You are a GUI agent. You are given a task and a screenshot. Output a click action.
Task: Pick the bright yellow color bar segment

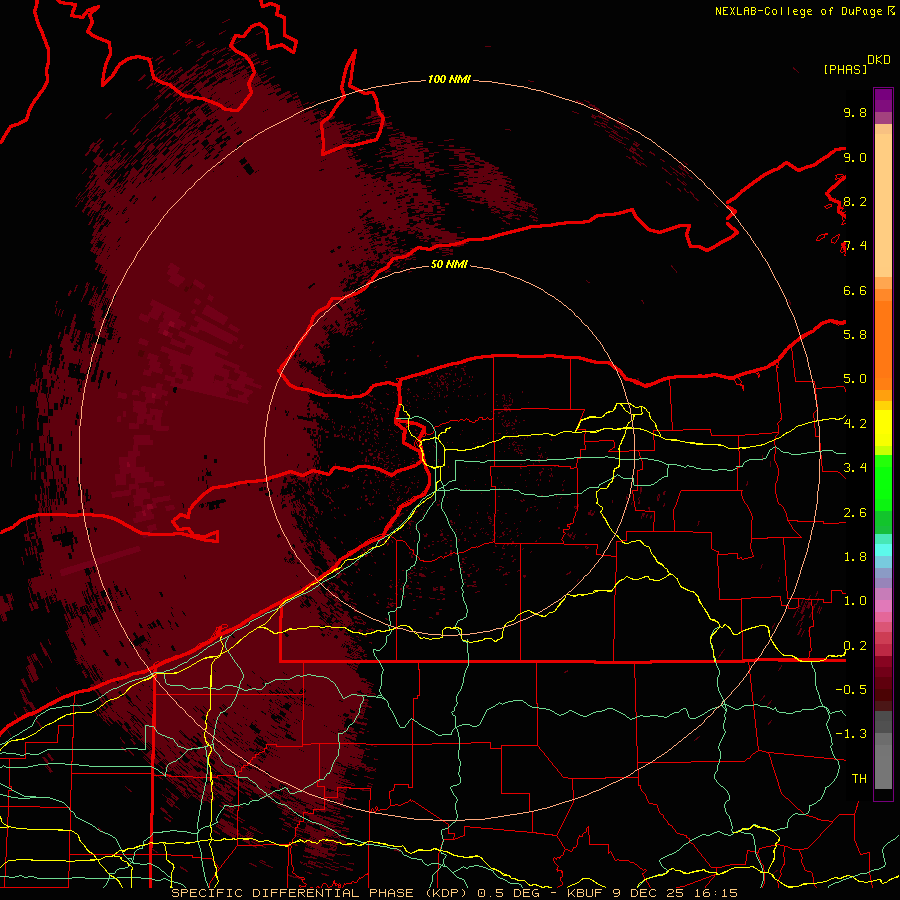(883, 428)
